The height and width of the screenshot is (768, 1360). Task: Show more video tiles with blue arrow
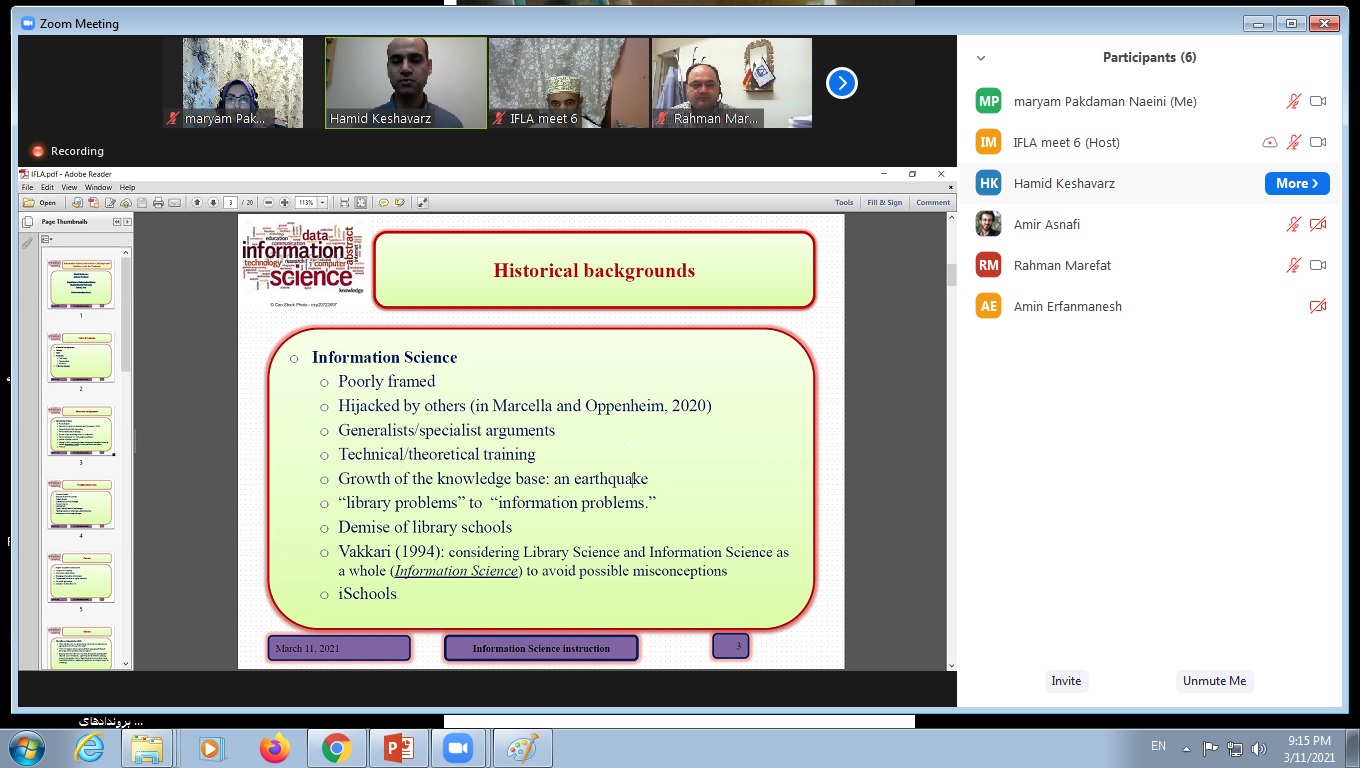[x=842, y=83]
